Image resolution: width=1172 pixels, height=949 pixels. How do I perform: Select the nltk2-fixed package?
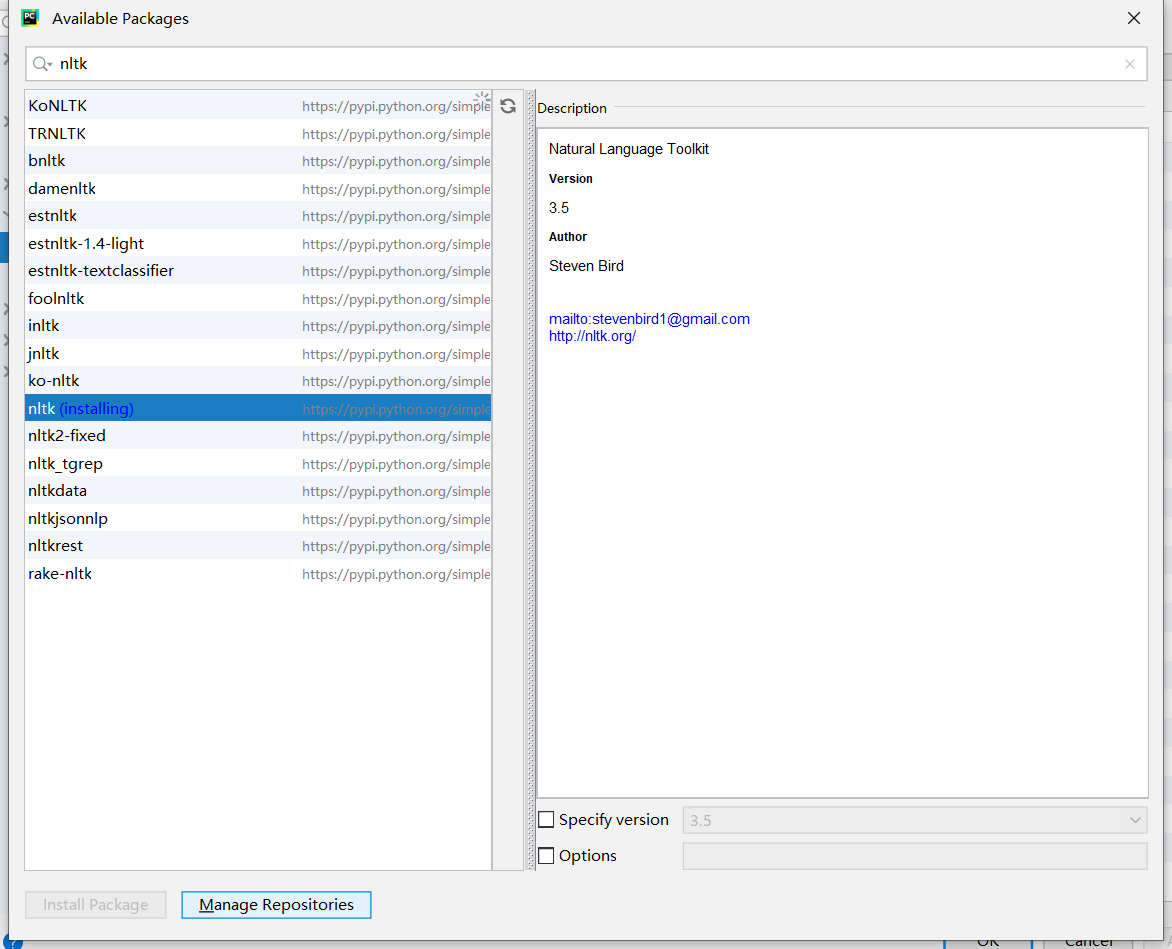pos(258,436)
